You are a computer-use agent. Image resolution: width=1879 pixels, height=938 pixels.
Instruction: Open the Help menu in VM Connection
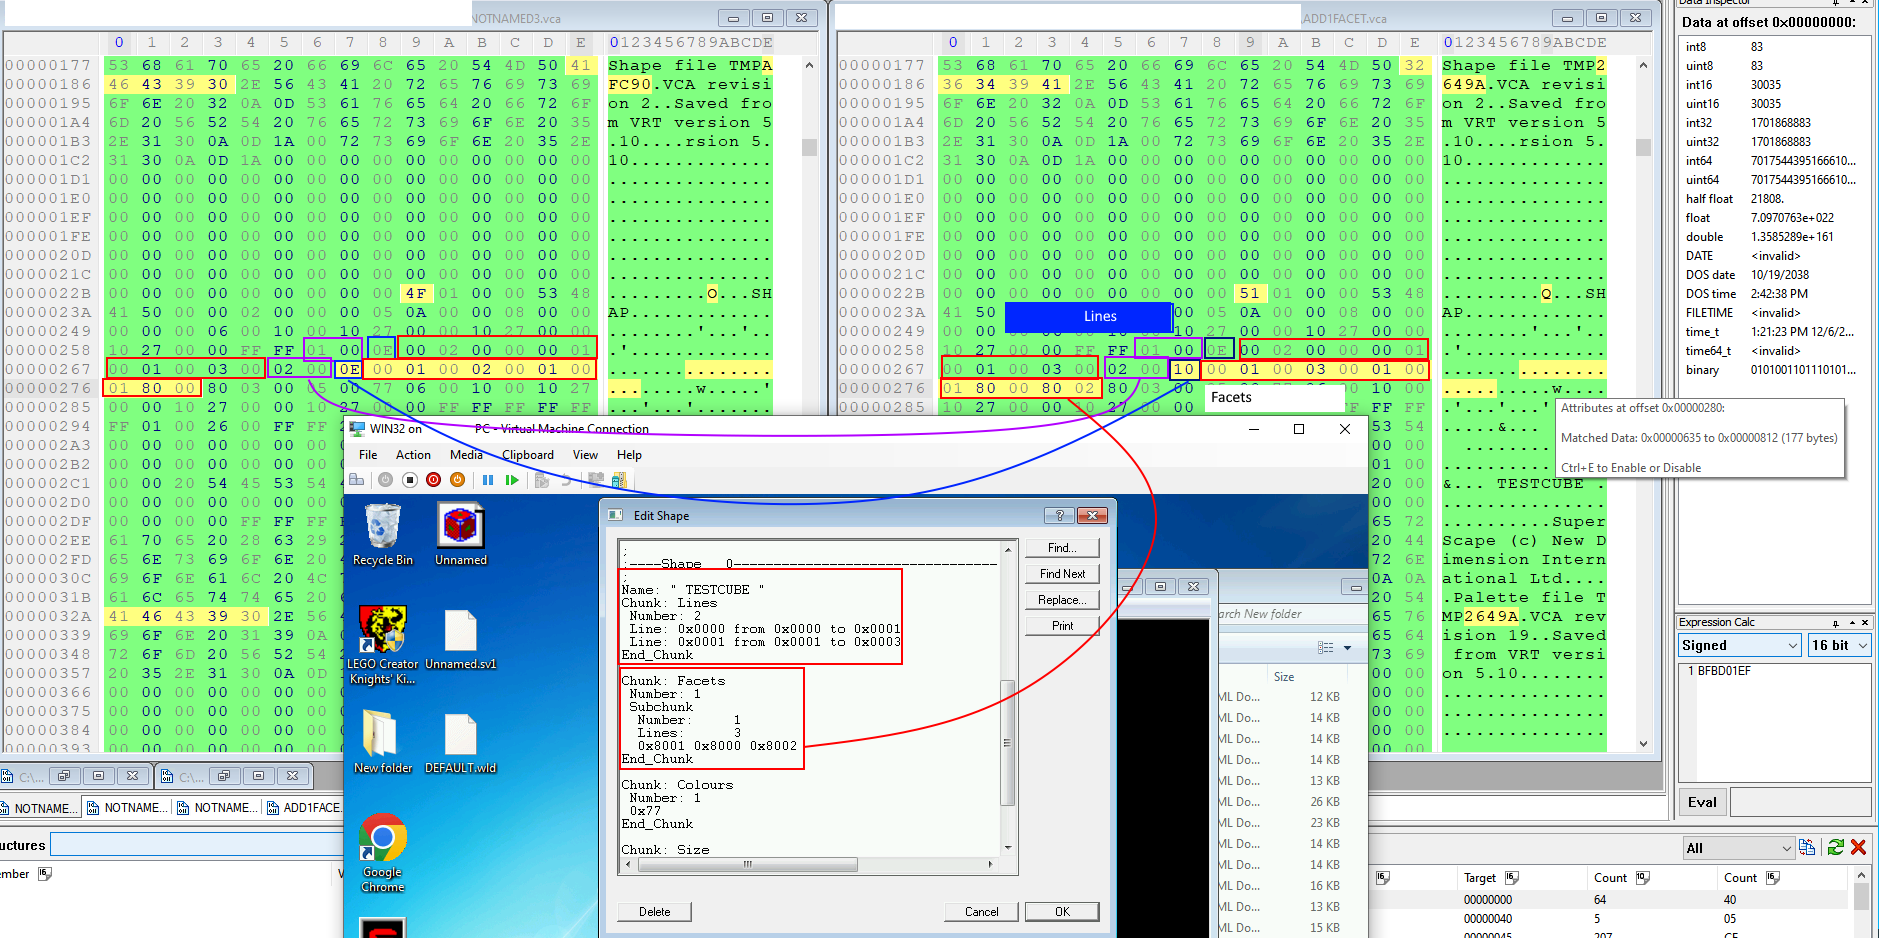pyautogui.click(x=629, y=455)
